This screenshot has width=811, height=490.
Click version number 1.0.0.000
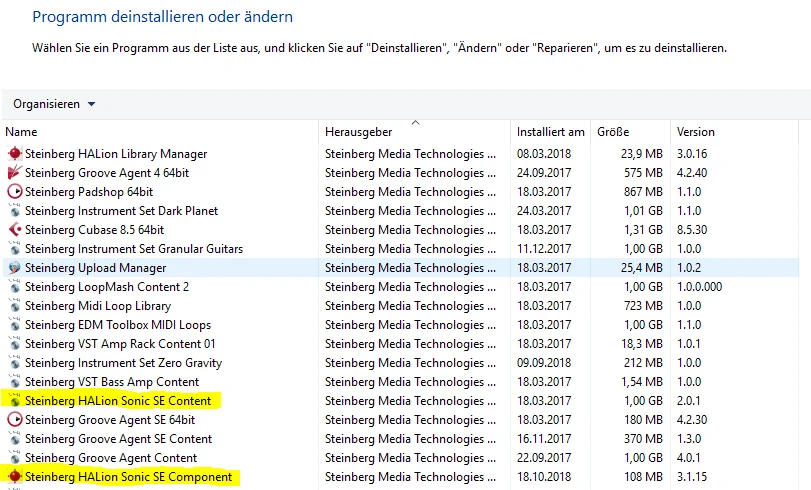point(699,287)
